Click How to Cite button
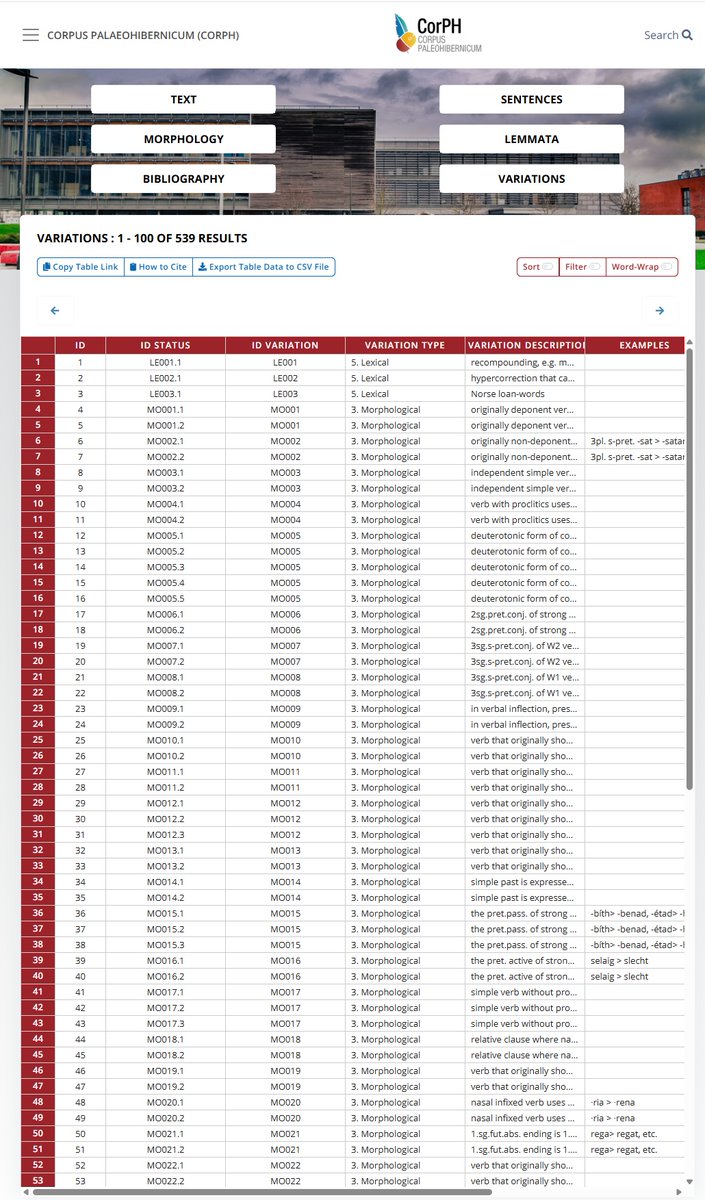Screen dimensions: 705x1200 click(158, 267)
